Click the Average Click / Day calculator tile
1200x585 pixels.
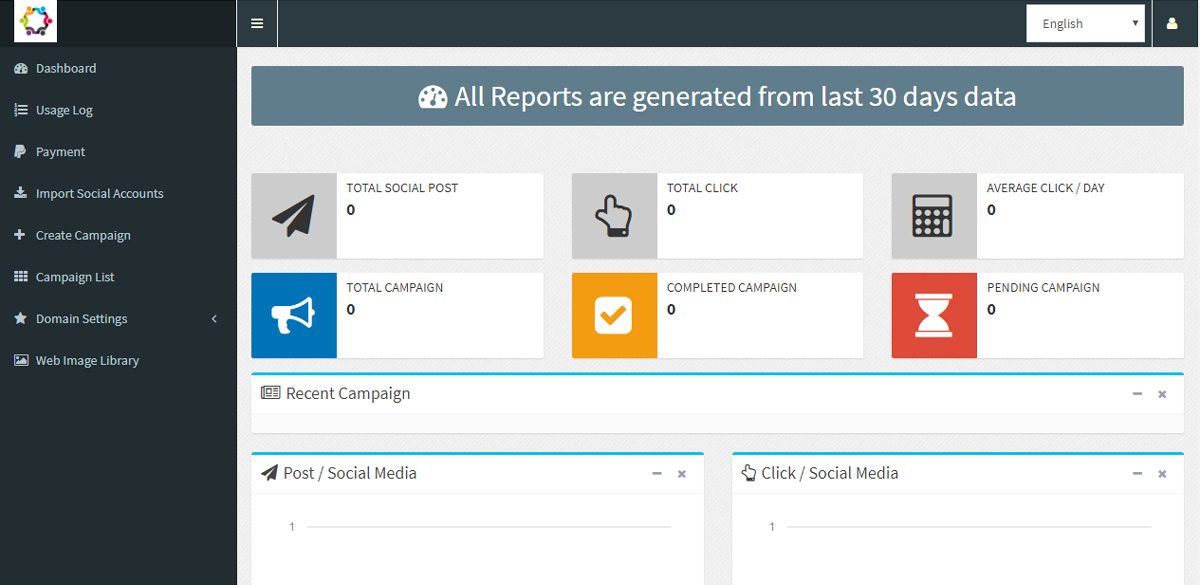pyautogui.click(x=934, y=215)
